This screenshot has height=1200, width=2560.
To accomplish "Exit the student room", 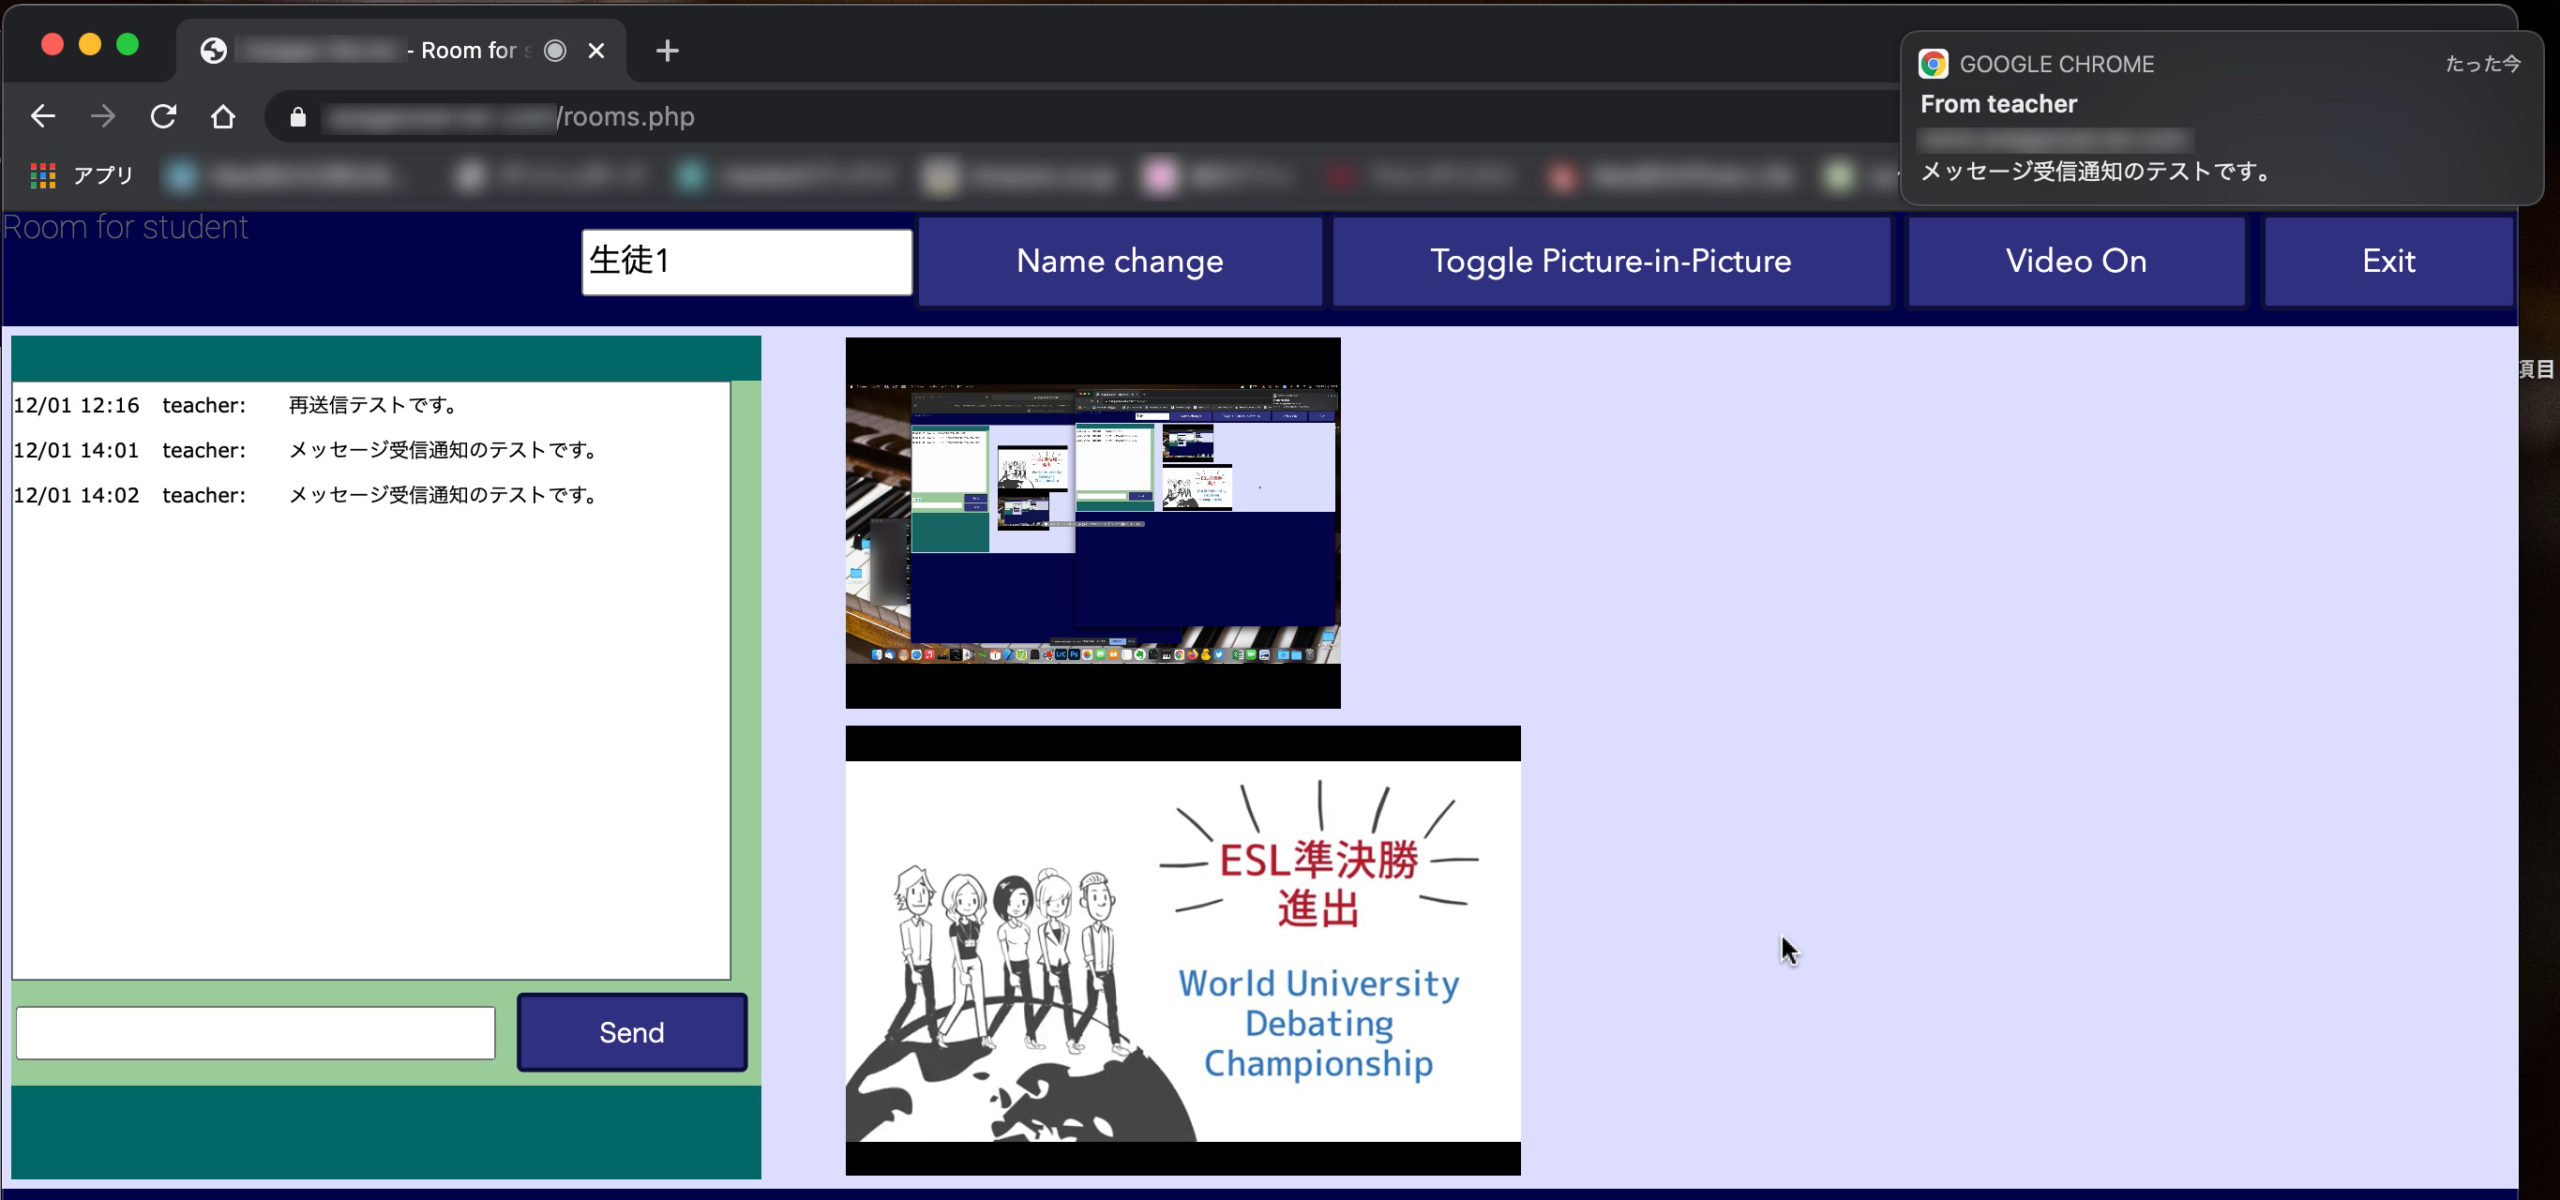I will (2388, 261).
